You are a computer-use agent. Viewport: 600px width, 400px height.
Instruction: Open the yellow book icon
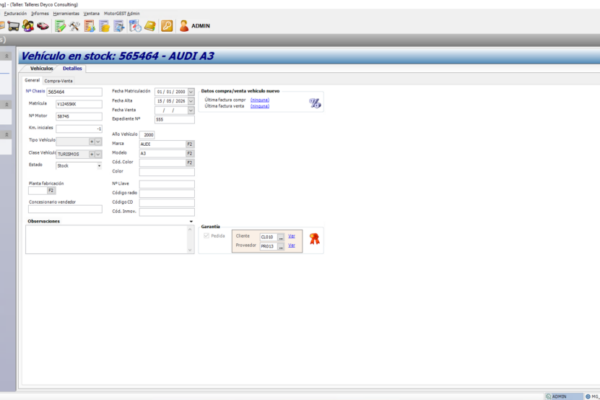coord(150,26)
